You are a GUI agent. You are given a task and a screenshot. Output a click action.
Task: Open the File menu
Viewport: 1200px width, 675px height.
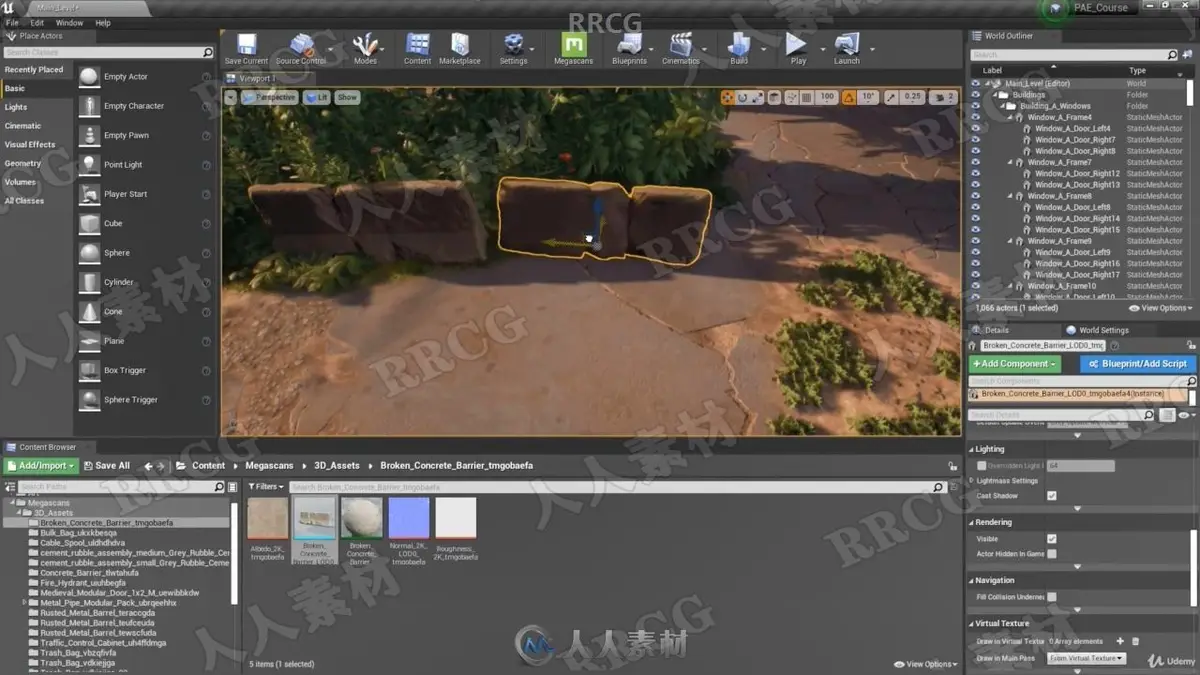point(13,22)
